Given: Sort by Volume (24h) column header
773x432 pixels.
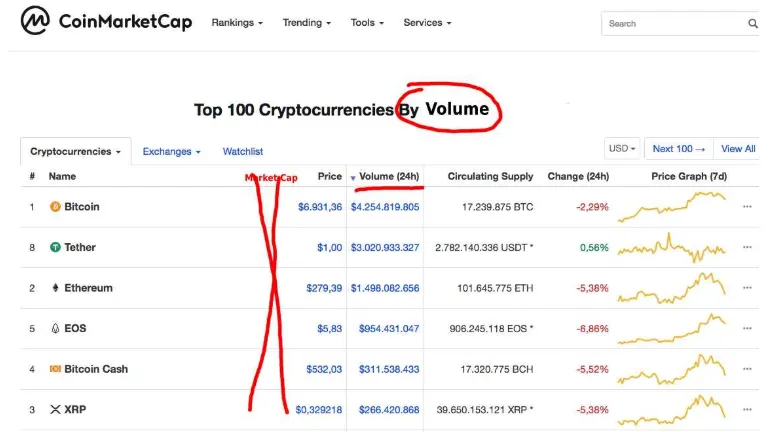Looking at the screenshot, I should click(x=385, y=177).
